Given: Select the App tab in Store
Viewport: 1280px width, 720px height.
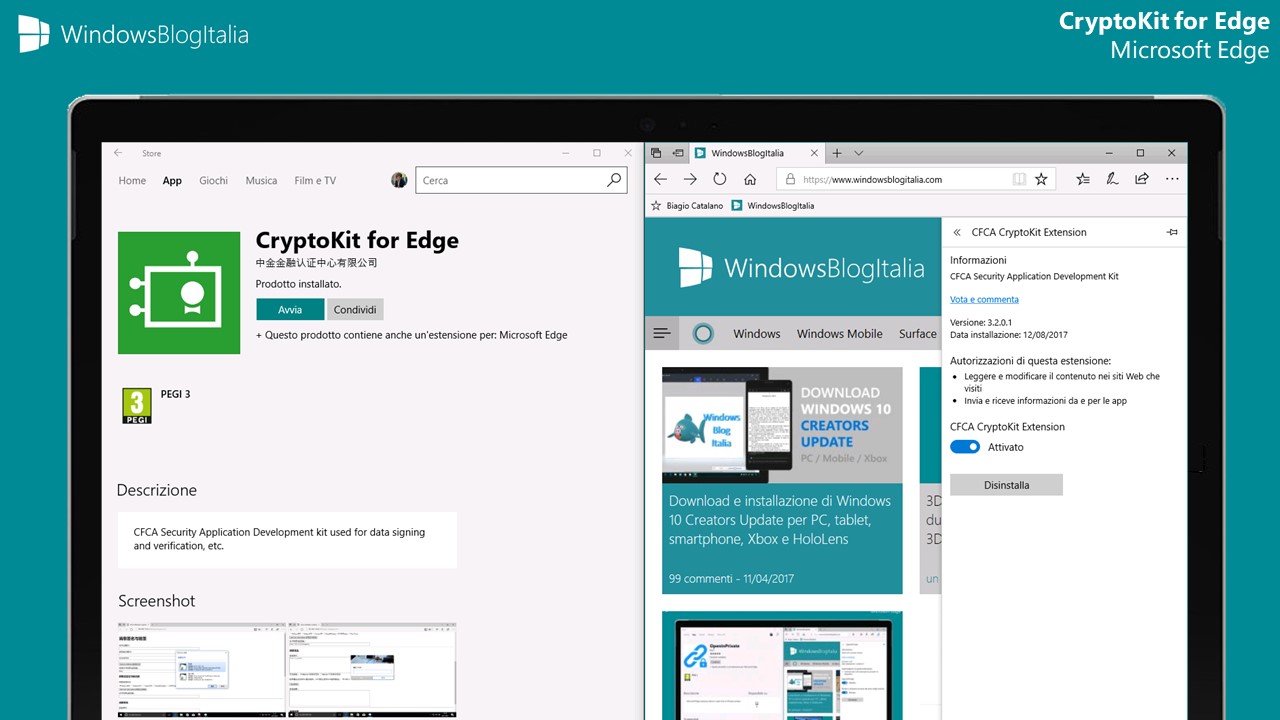Looking at the screenshot, I should tap(172, 181).
